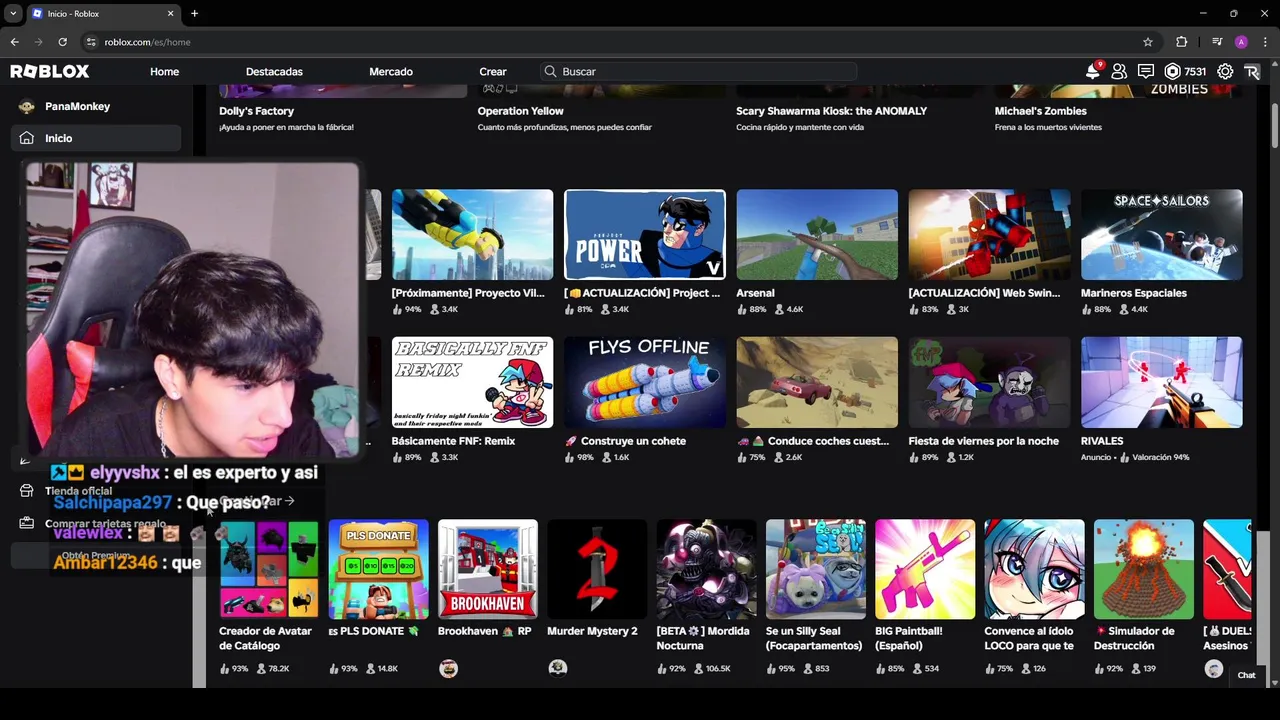Select the Home menu item
The height and width of the screenshot is (720, 1280).
pyautogui.click(x=164, y=71)
